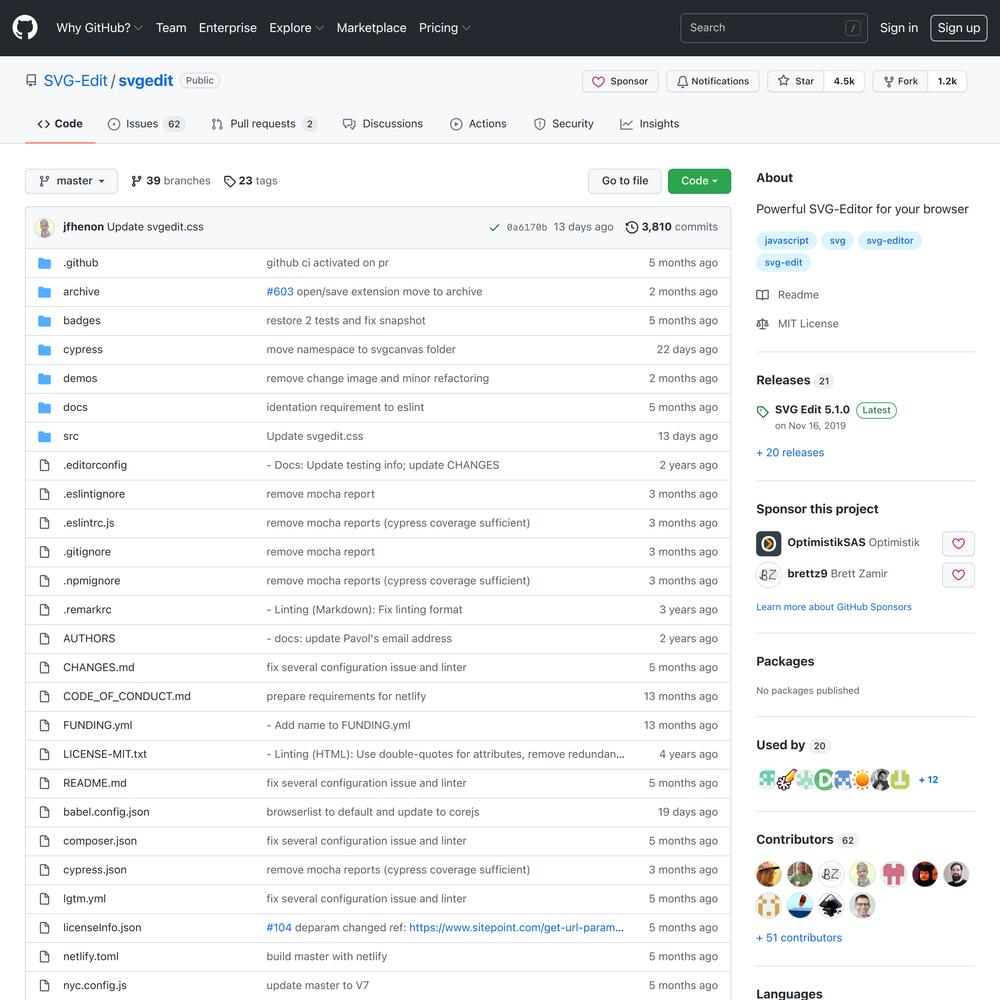Open the Discussions tab

[383, 124]
